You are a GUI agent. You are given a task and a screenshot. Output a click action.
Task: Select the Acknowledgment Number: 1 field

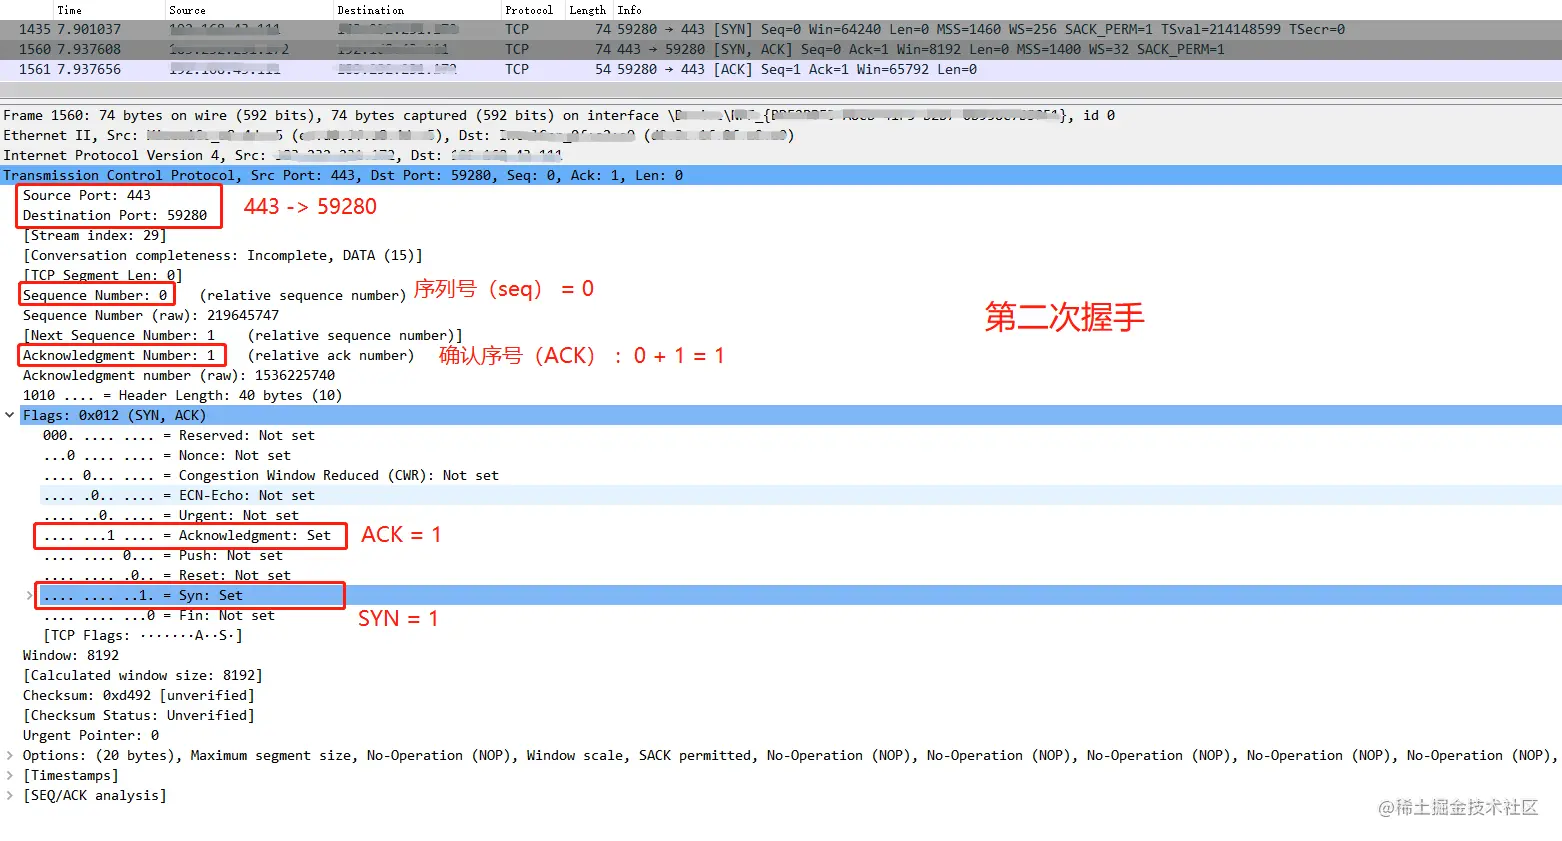pos(119,355)
